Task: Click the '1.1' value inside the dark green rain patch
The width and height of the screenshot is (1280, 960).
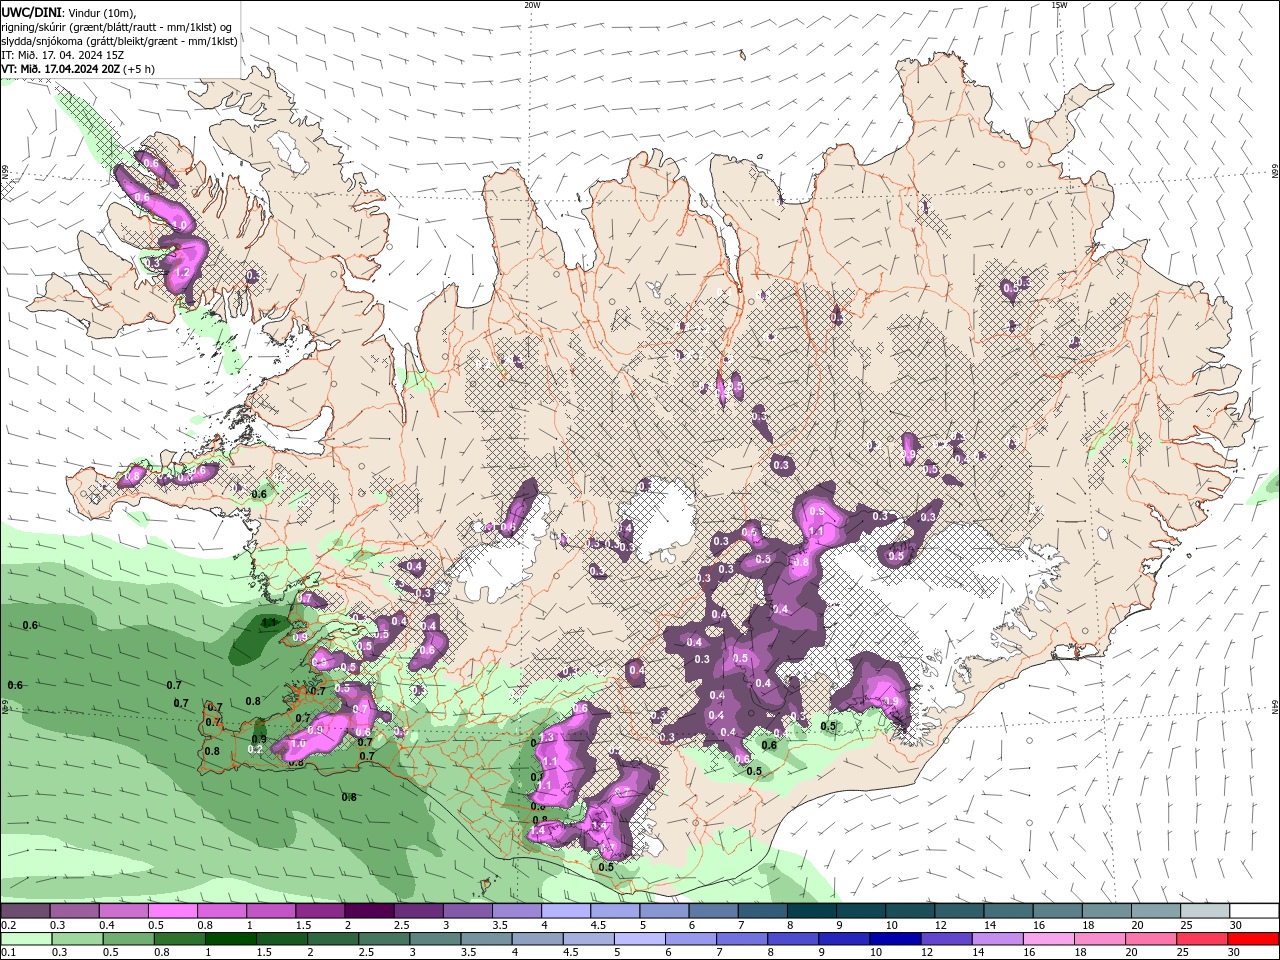Action: [268, 622]
